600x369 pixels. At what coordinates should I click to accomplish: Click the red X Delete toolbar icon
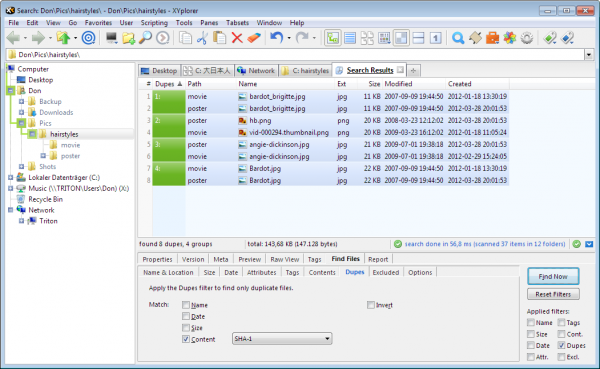coord(237,38)
